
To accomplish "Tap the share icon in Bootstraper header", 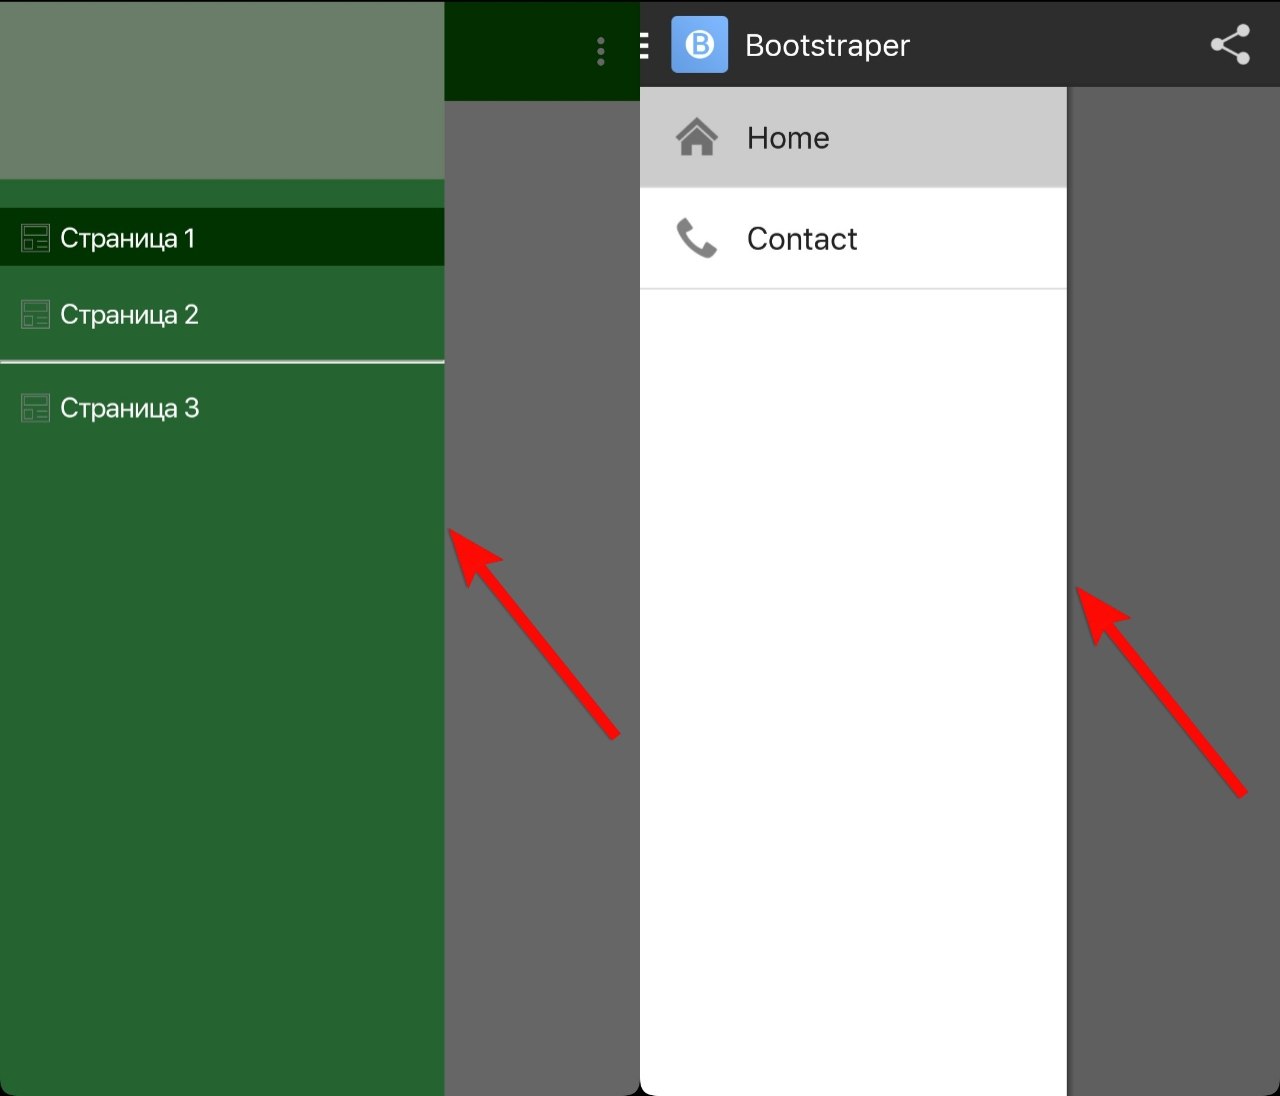I will (x=1230, y=45).
